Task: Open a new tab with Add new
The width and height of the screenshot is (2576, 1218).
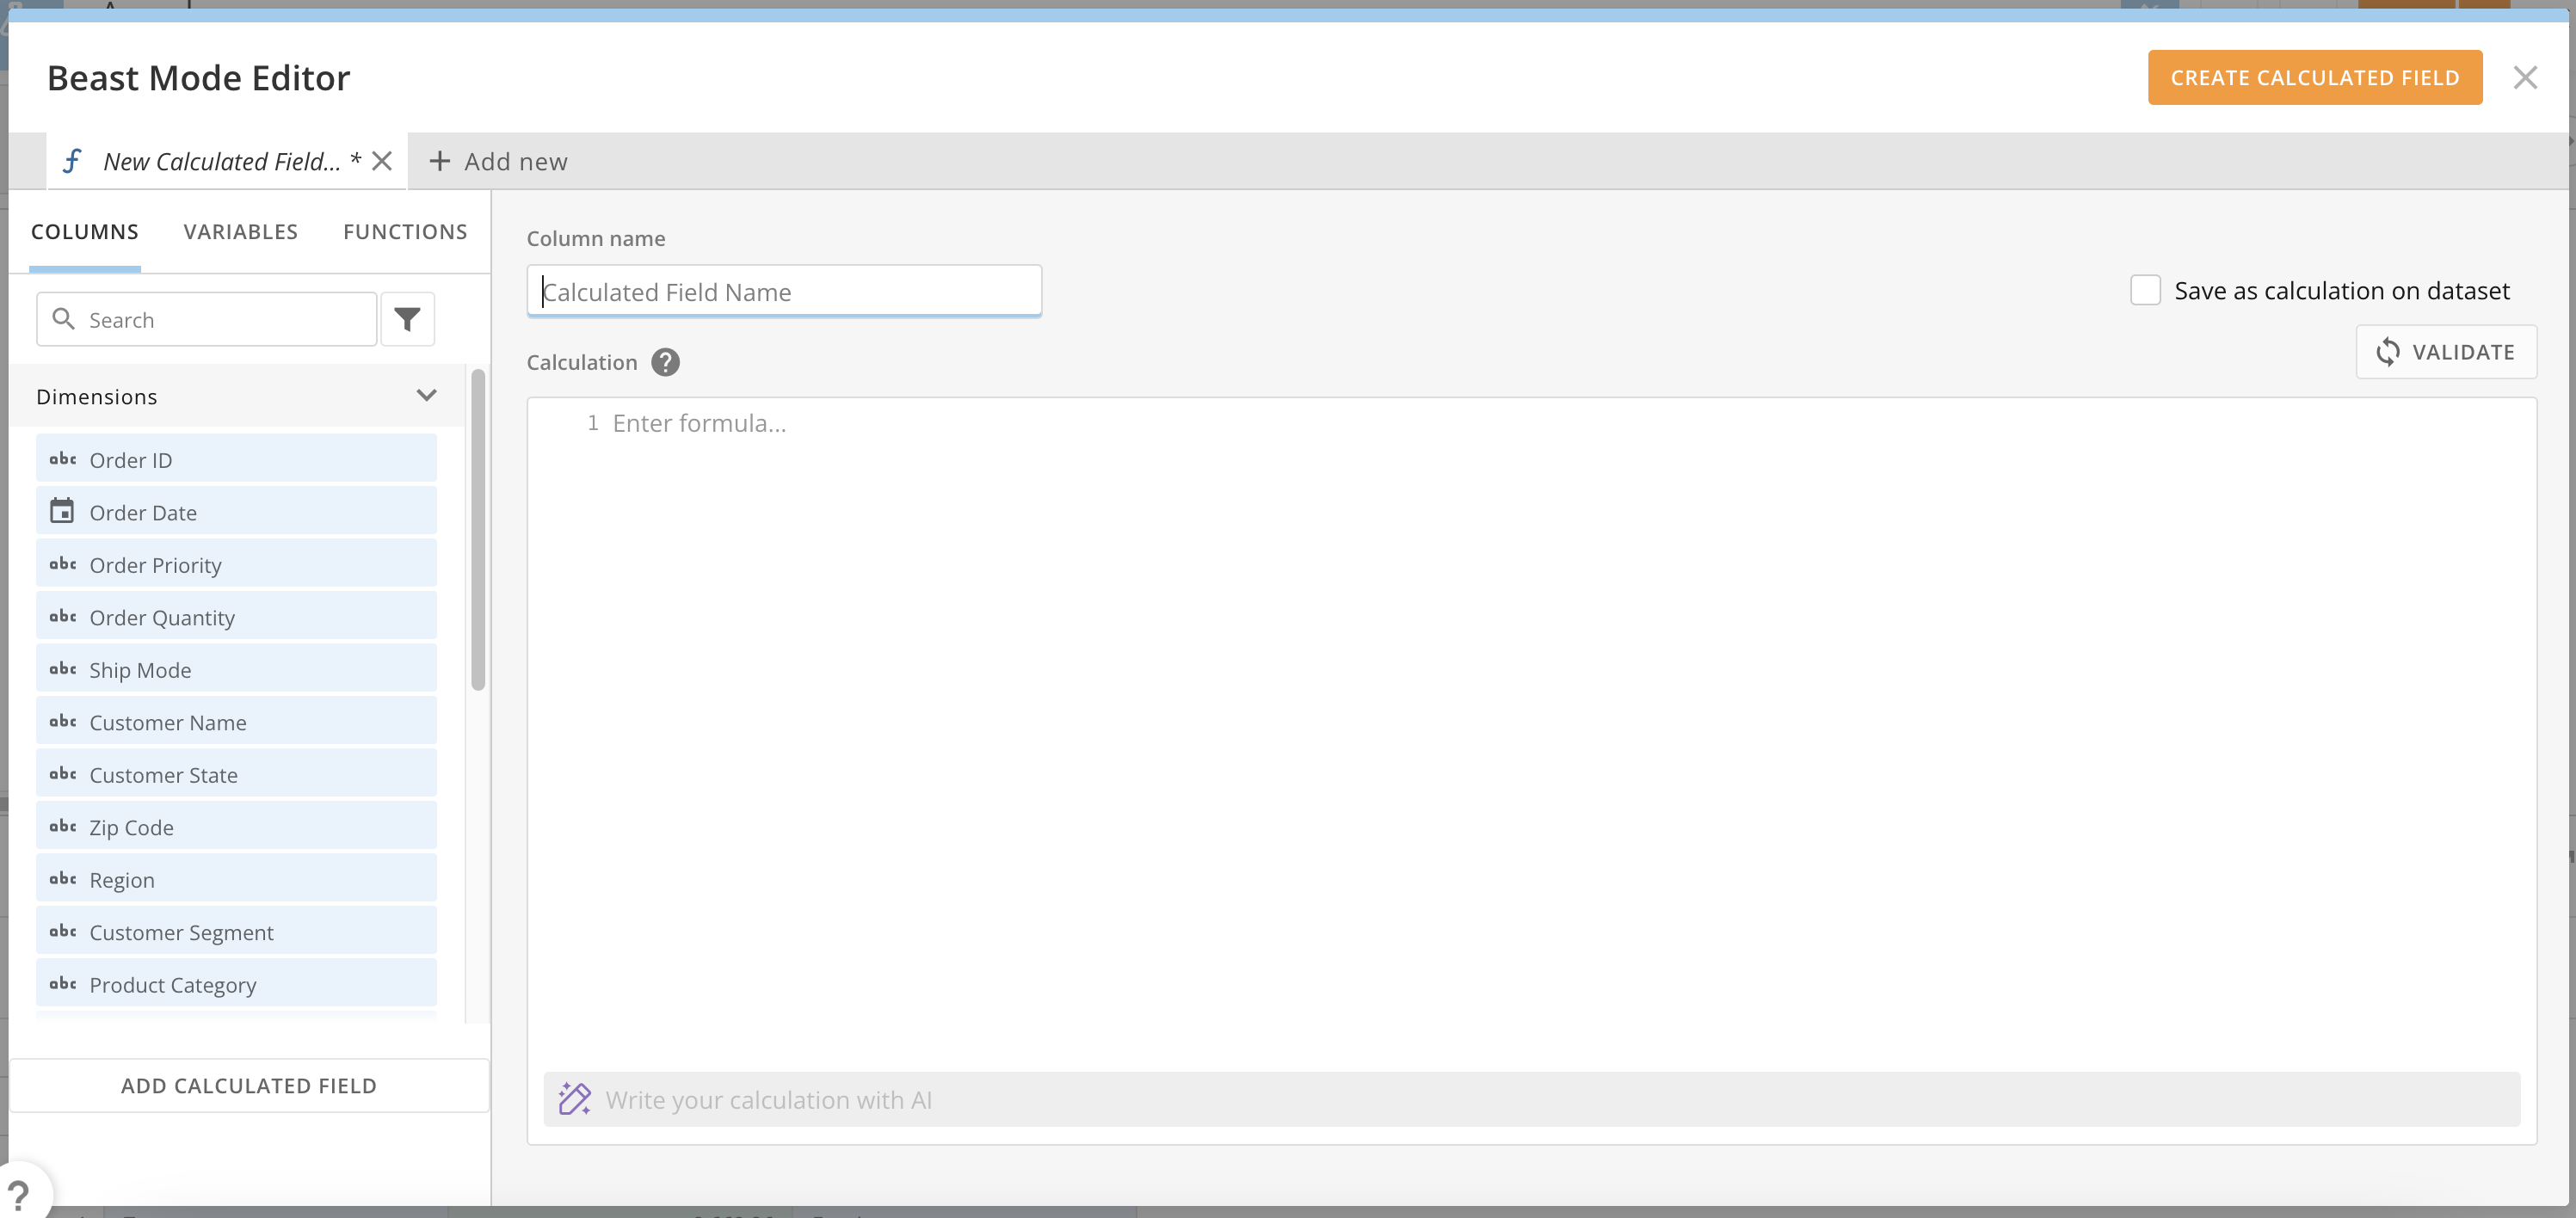Action: pyautogui.click(x=497, y=161)
